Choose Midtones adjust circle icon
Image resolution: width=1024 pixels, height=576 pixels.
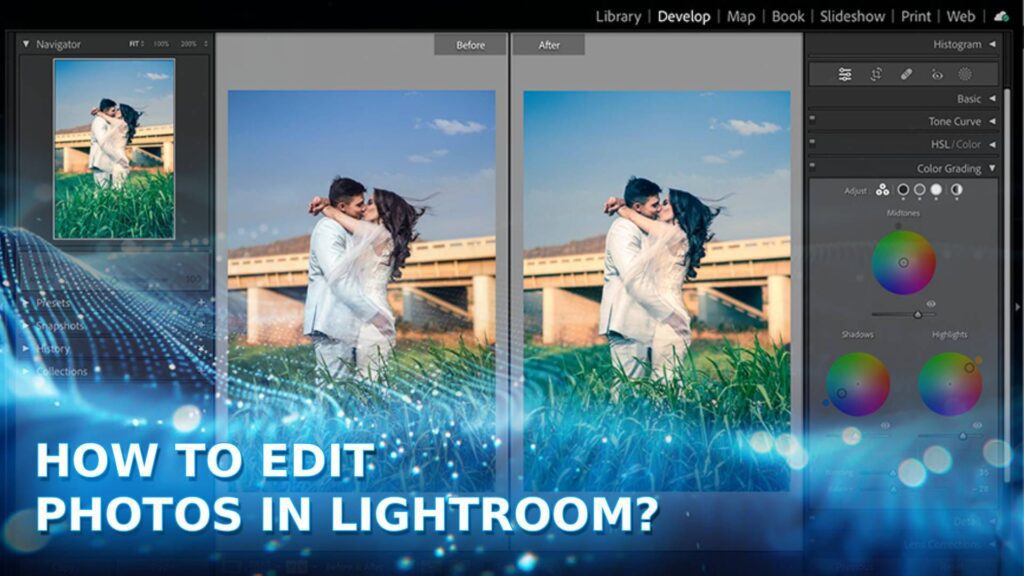920,190
